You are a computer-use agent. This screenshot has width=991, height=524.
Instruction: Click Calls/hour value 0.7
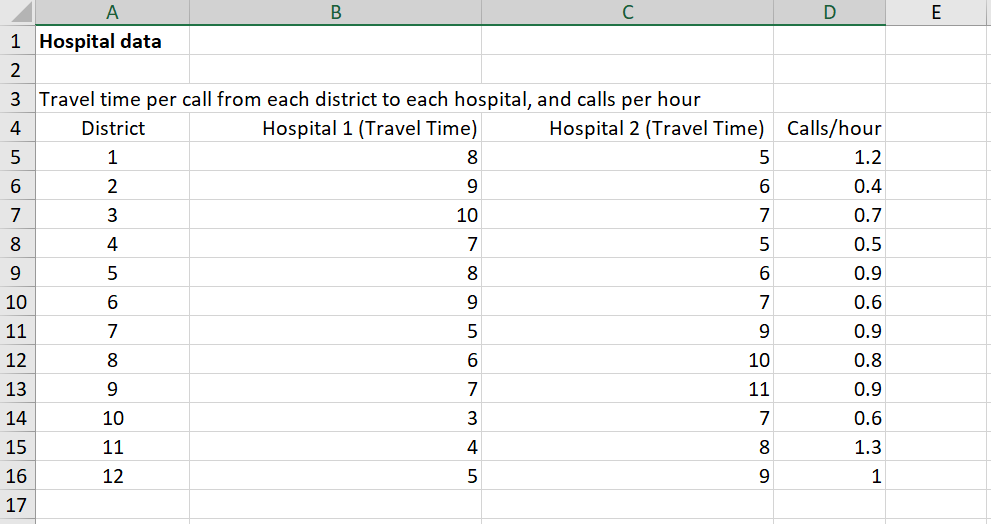[829, 215]
